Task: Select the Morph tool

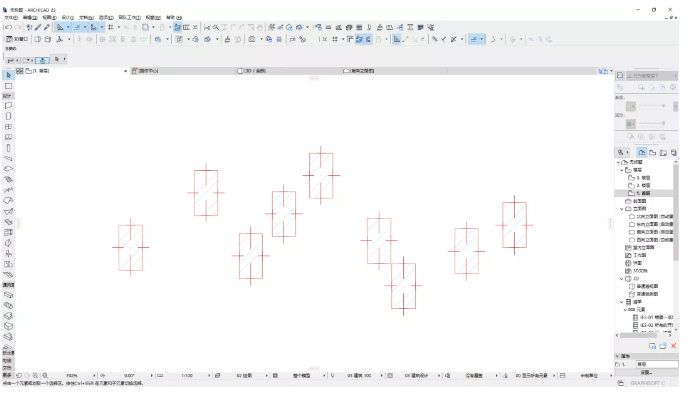Action: (8, 243)
